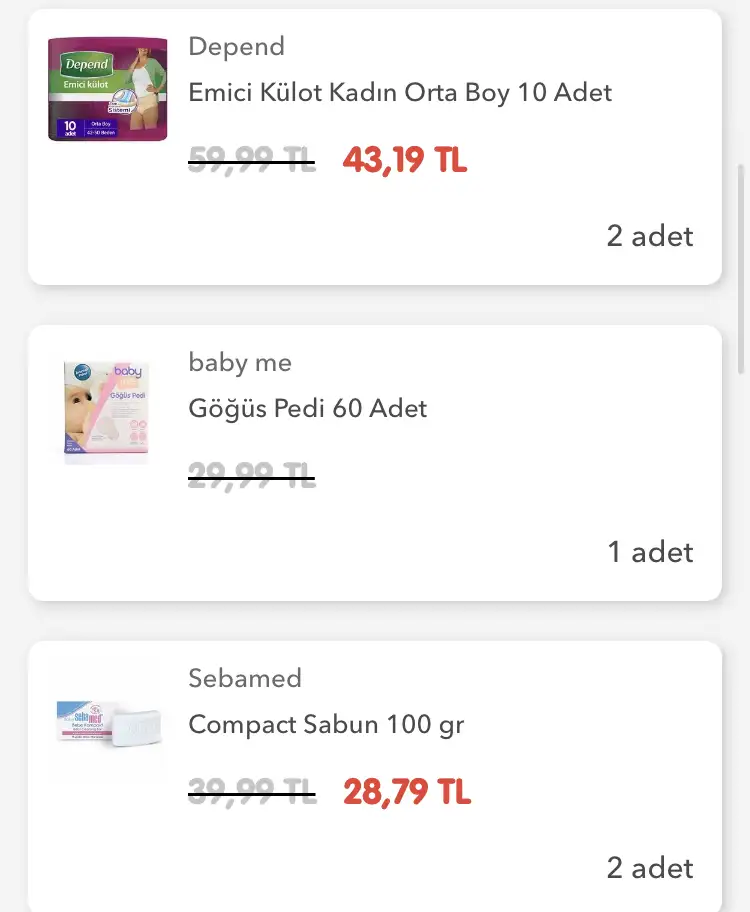
Task: Click the Sebamed brand name
Action: point(245,678)
